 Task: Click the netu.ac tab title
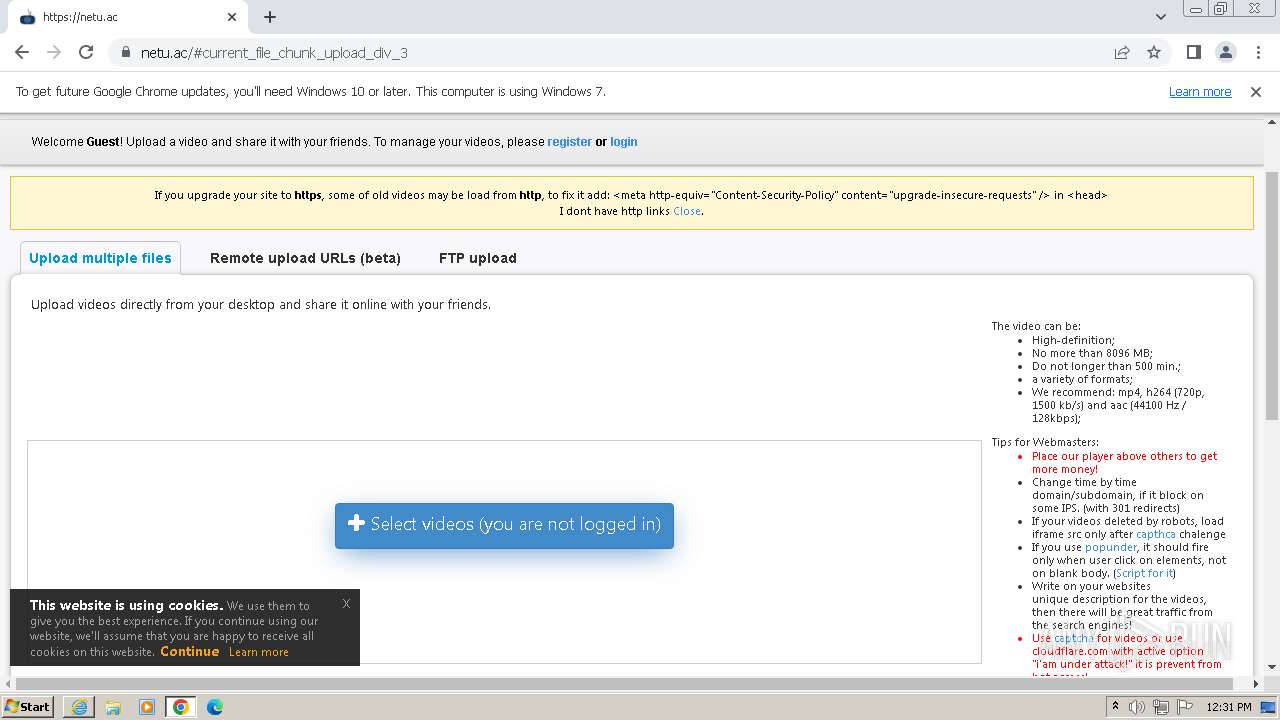[x=80, y=17]
